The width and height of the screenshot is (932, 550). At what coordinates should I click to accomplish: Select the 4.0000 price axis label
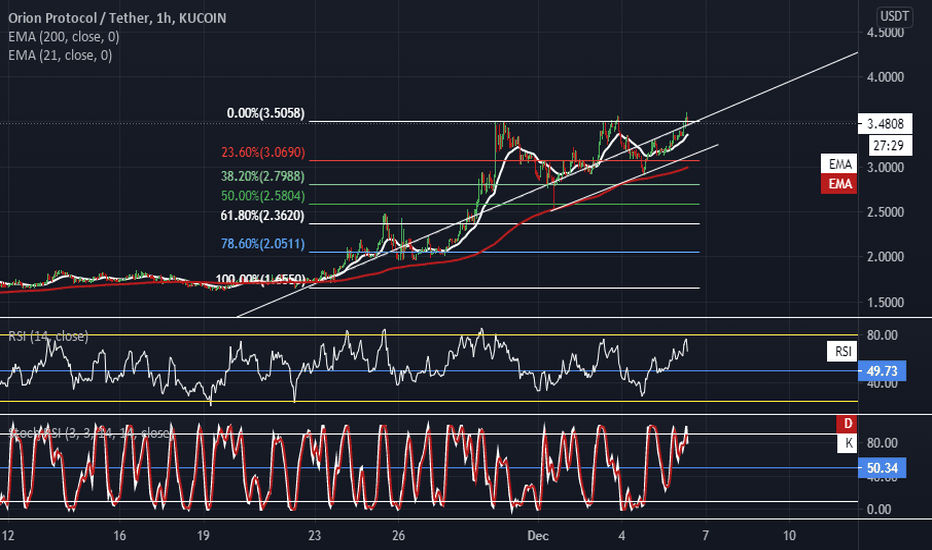[x=885, y=77]
